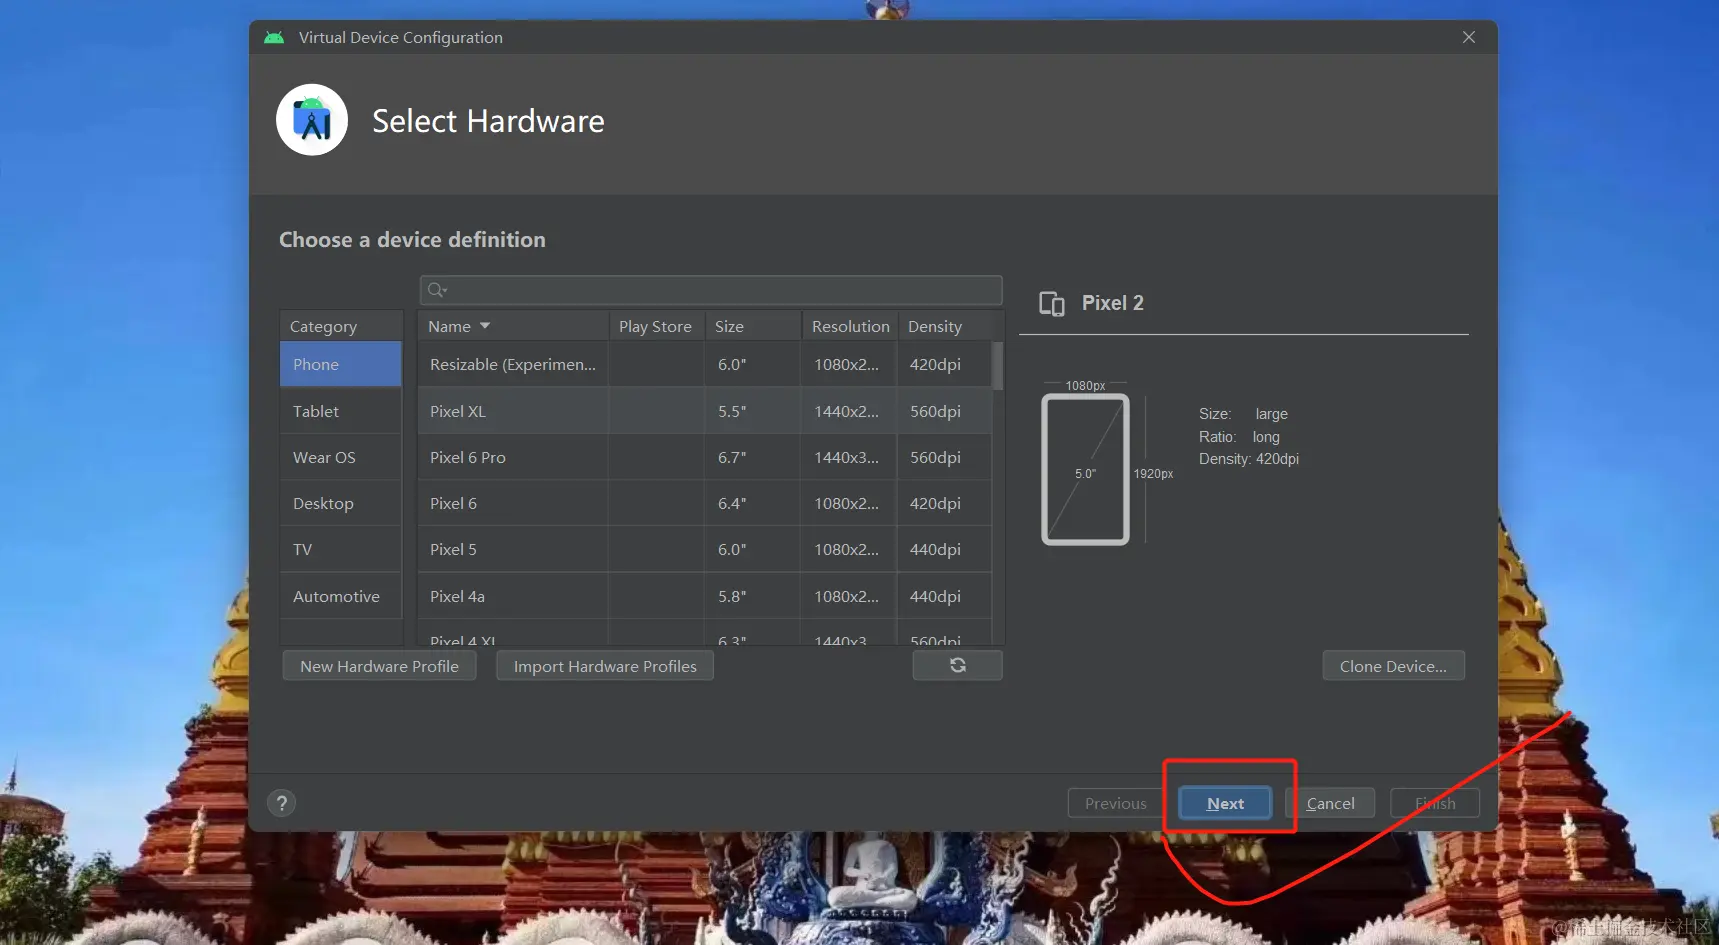Click the 440dpi density cell for Pixel 5

coord(944,549)
